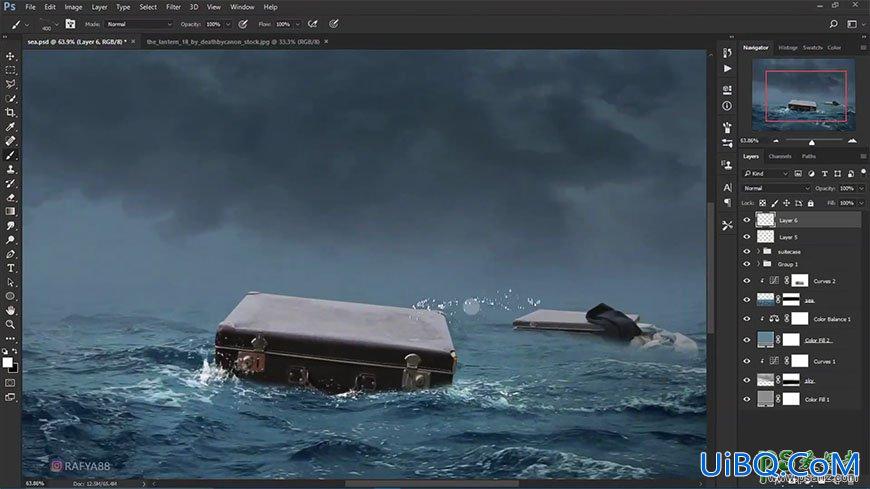This screenshot has height=489, width=870.
Task: Click the Navigator preview thumbnail
Action: 803,95
